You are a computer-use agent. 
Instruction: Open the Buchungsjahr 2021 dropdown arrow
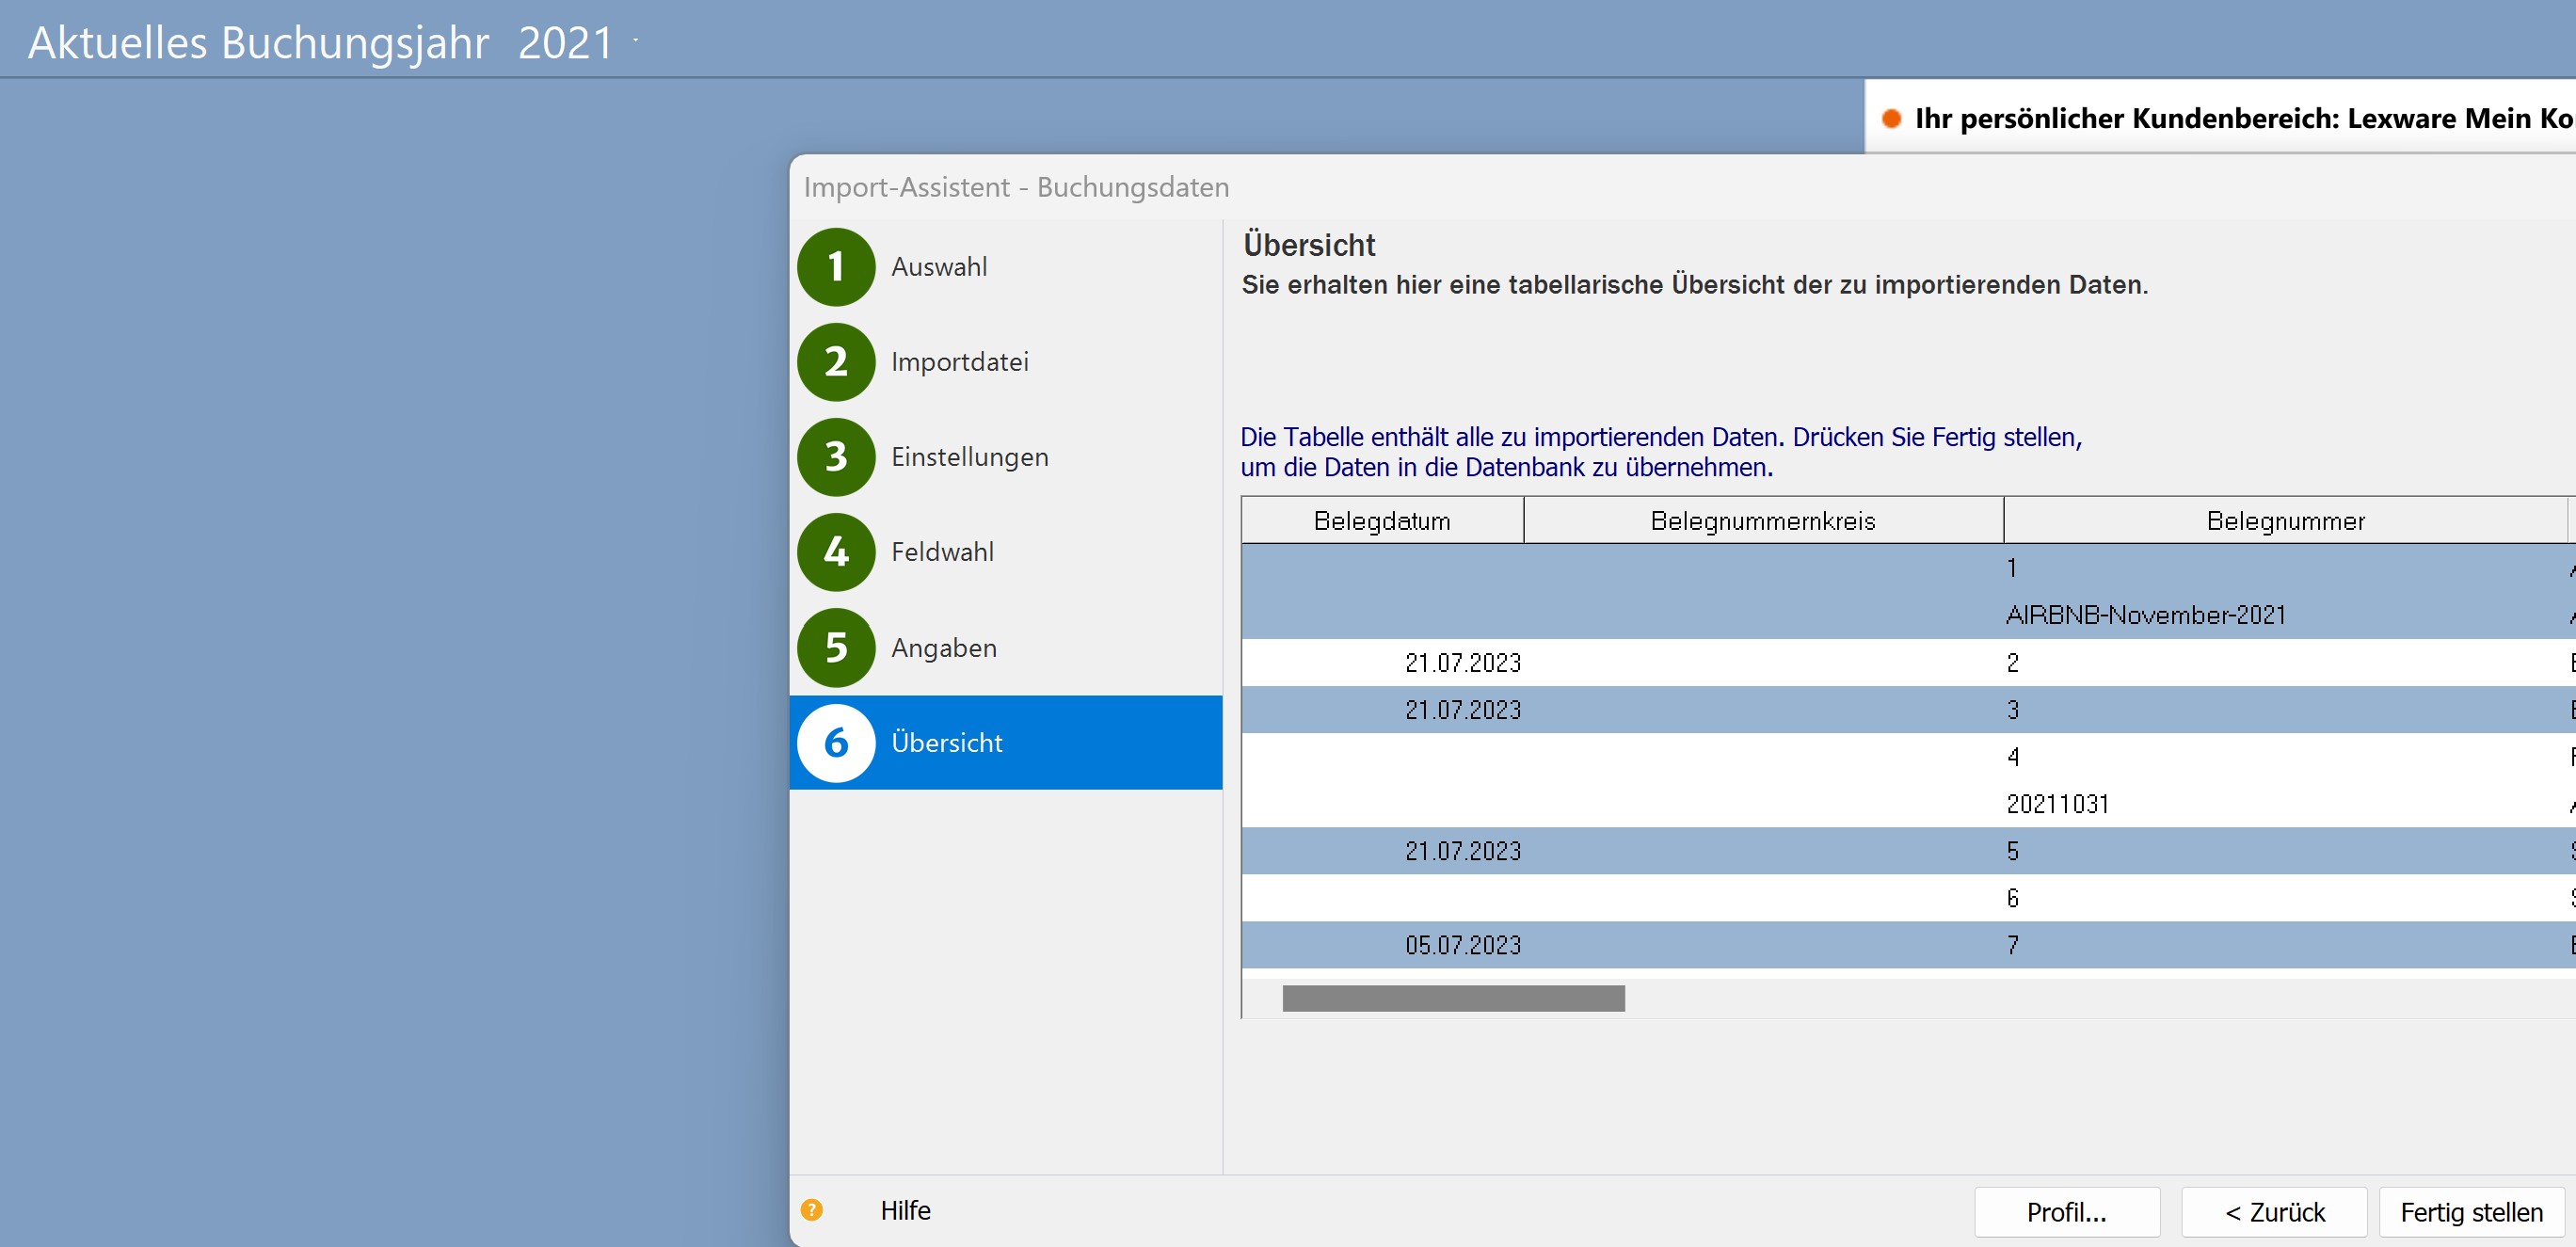pos(636,42)
